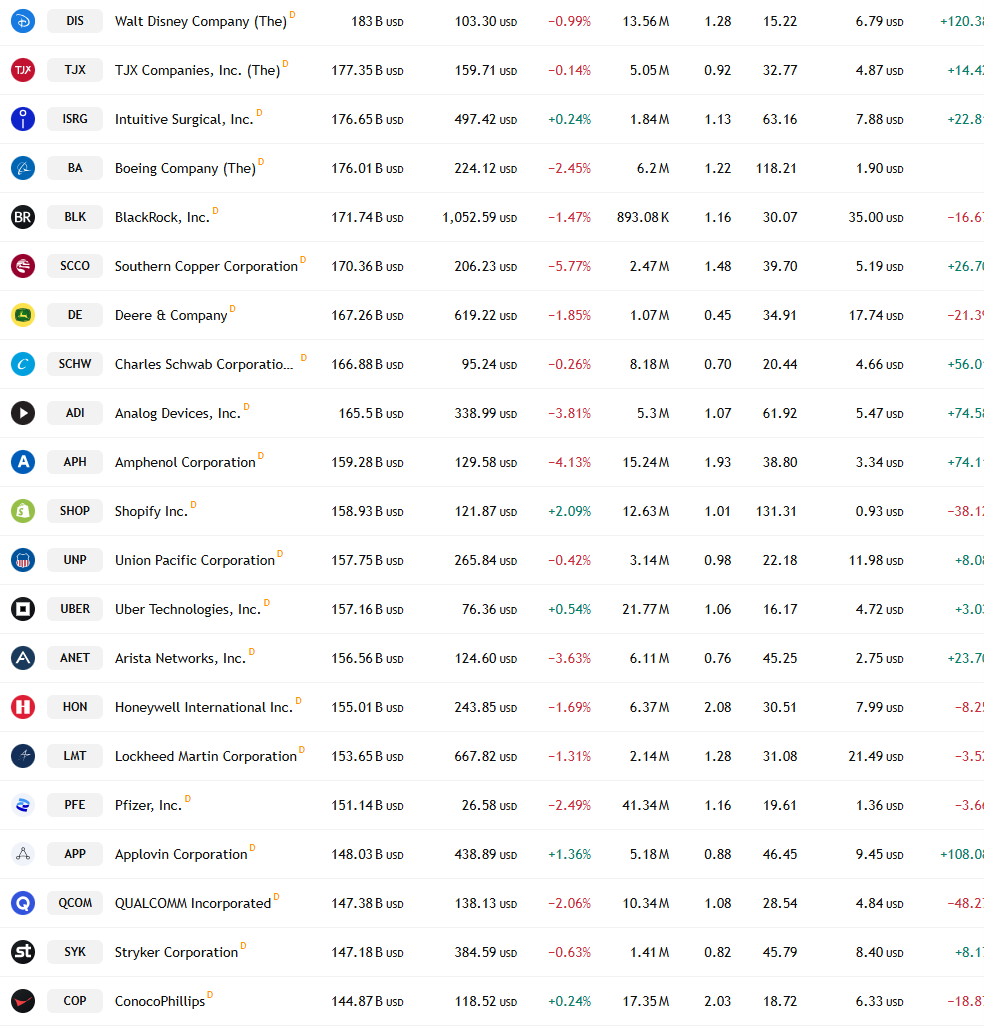Click TJX market cap 177.35 B USD
984x1029 pixels.
368,70
